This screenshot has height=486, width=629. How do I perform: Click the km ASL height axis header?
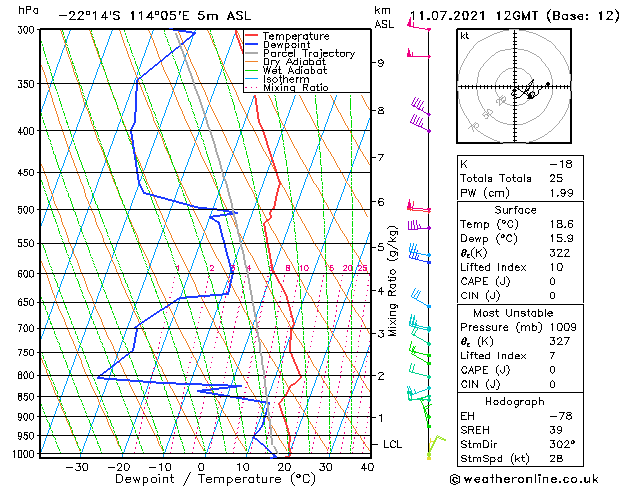click(384, 18)
